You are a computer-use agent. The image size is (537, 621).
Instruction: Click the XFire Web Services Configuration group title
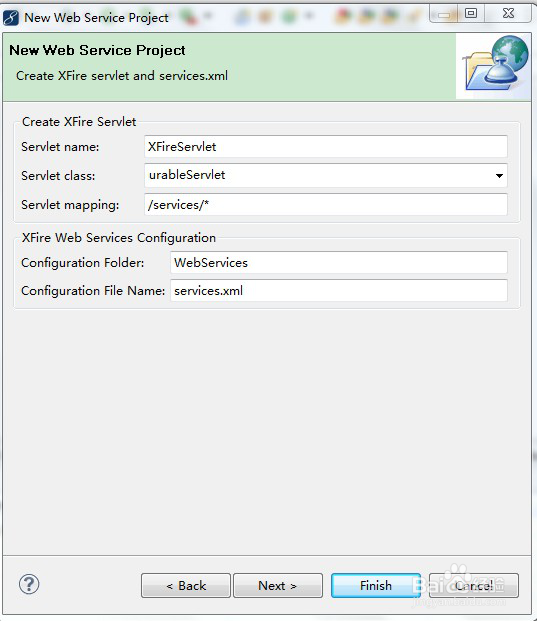tap(119, 238)
